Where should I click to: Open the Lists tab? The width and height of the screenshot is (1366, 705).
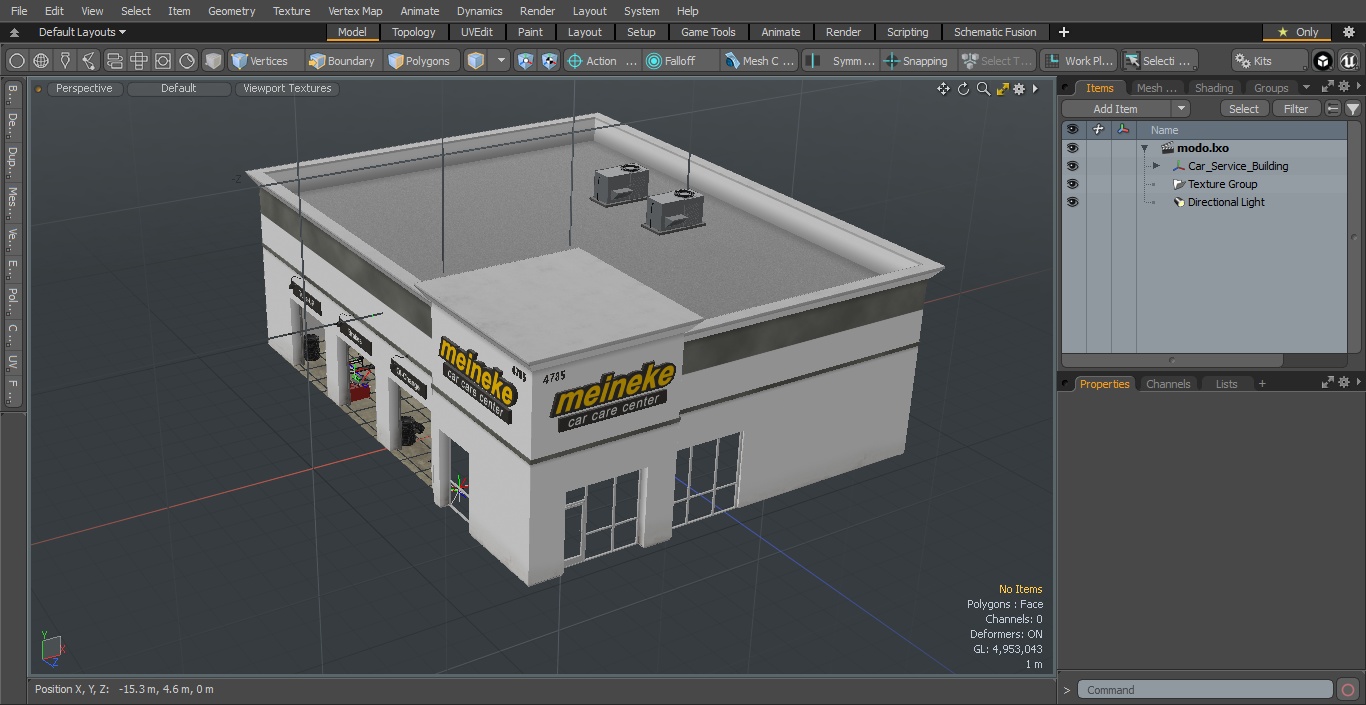(1226, 384)
